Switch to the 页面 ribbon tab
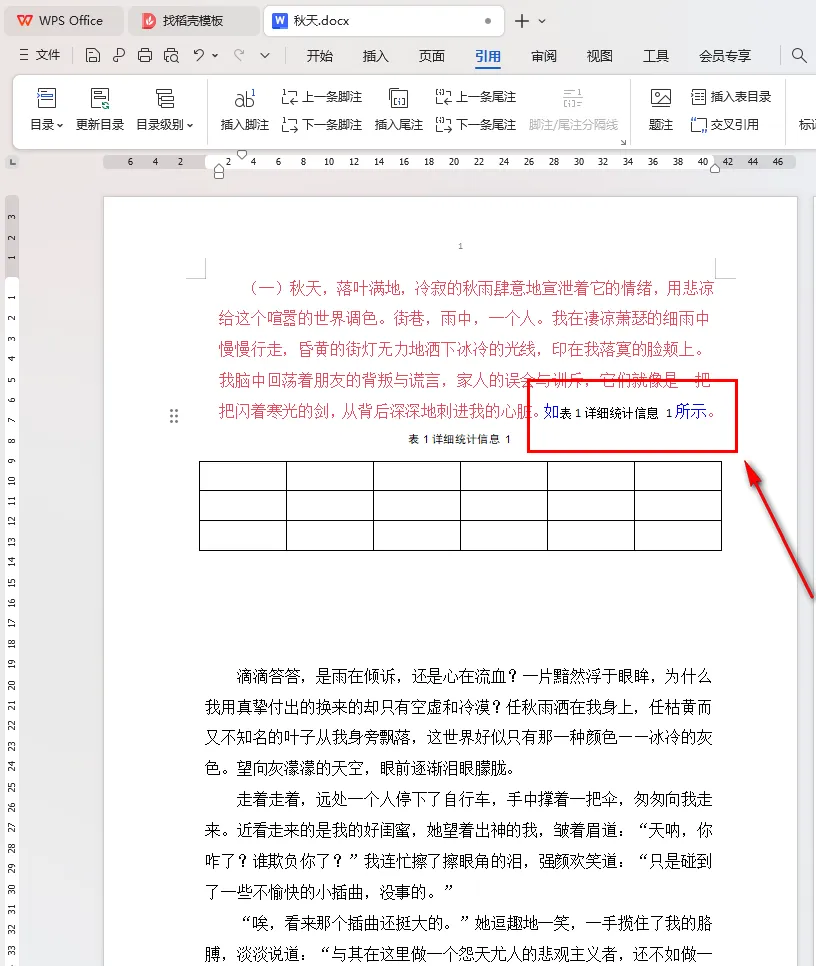Image resolution: width=816 pixels, height=966 pixels. click(x=432, y=56)
